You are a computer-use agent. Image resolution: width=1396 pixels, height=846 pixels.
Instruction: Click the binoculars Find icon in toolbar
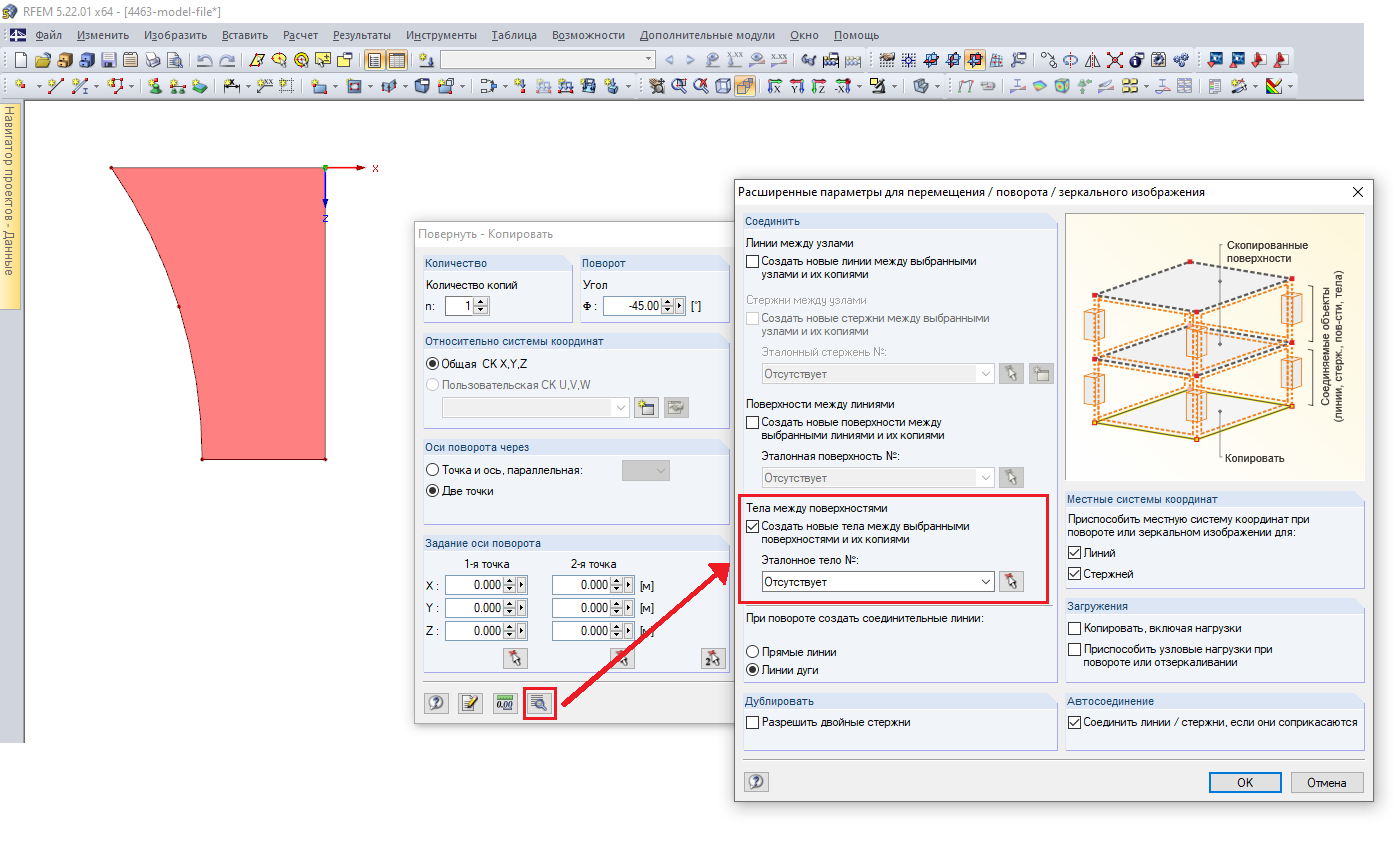click(809, 60)
